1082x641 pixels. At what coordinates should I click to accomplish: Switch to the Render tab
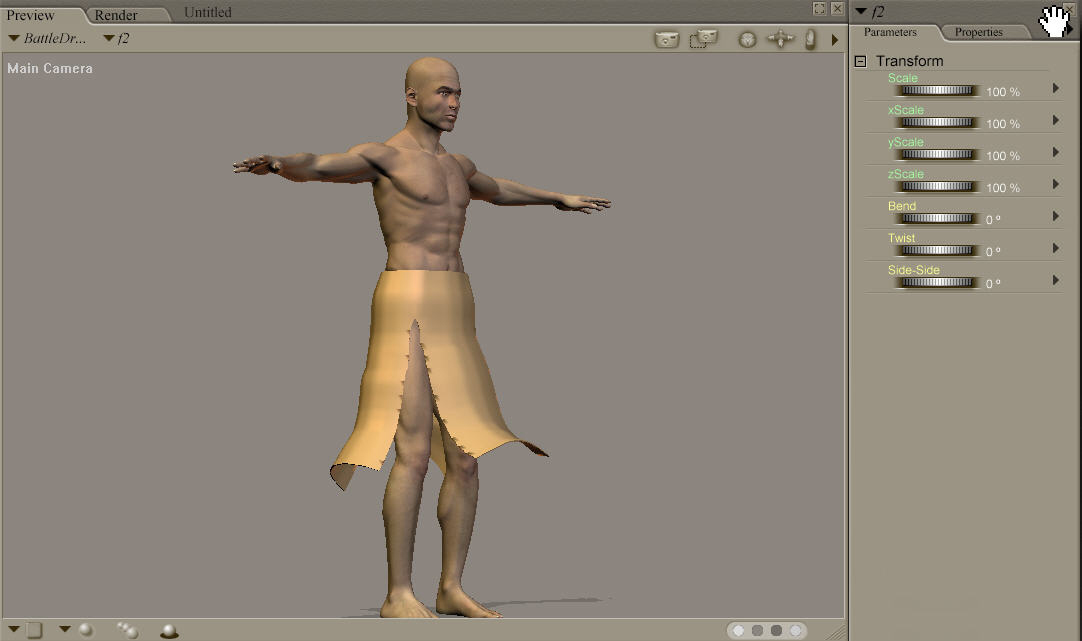coord(116,15)
